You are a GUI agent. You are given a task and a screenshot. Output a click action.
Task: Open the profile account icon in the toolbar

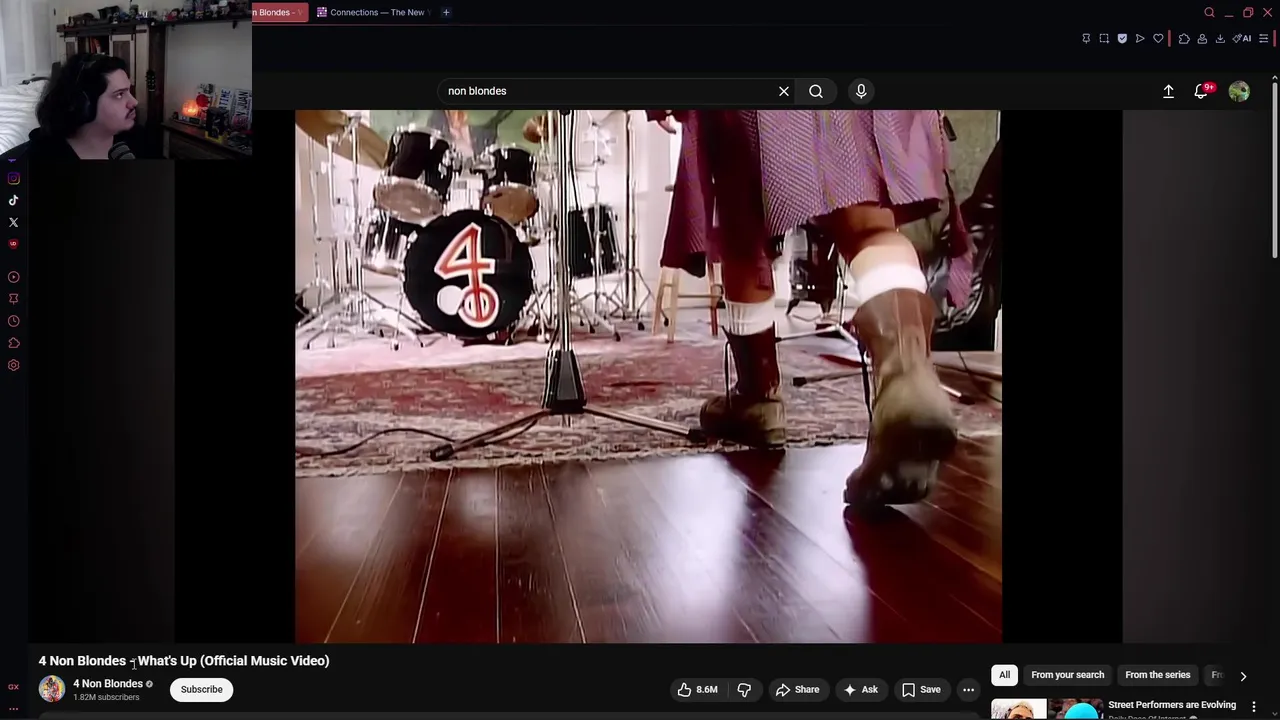1202,39
